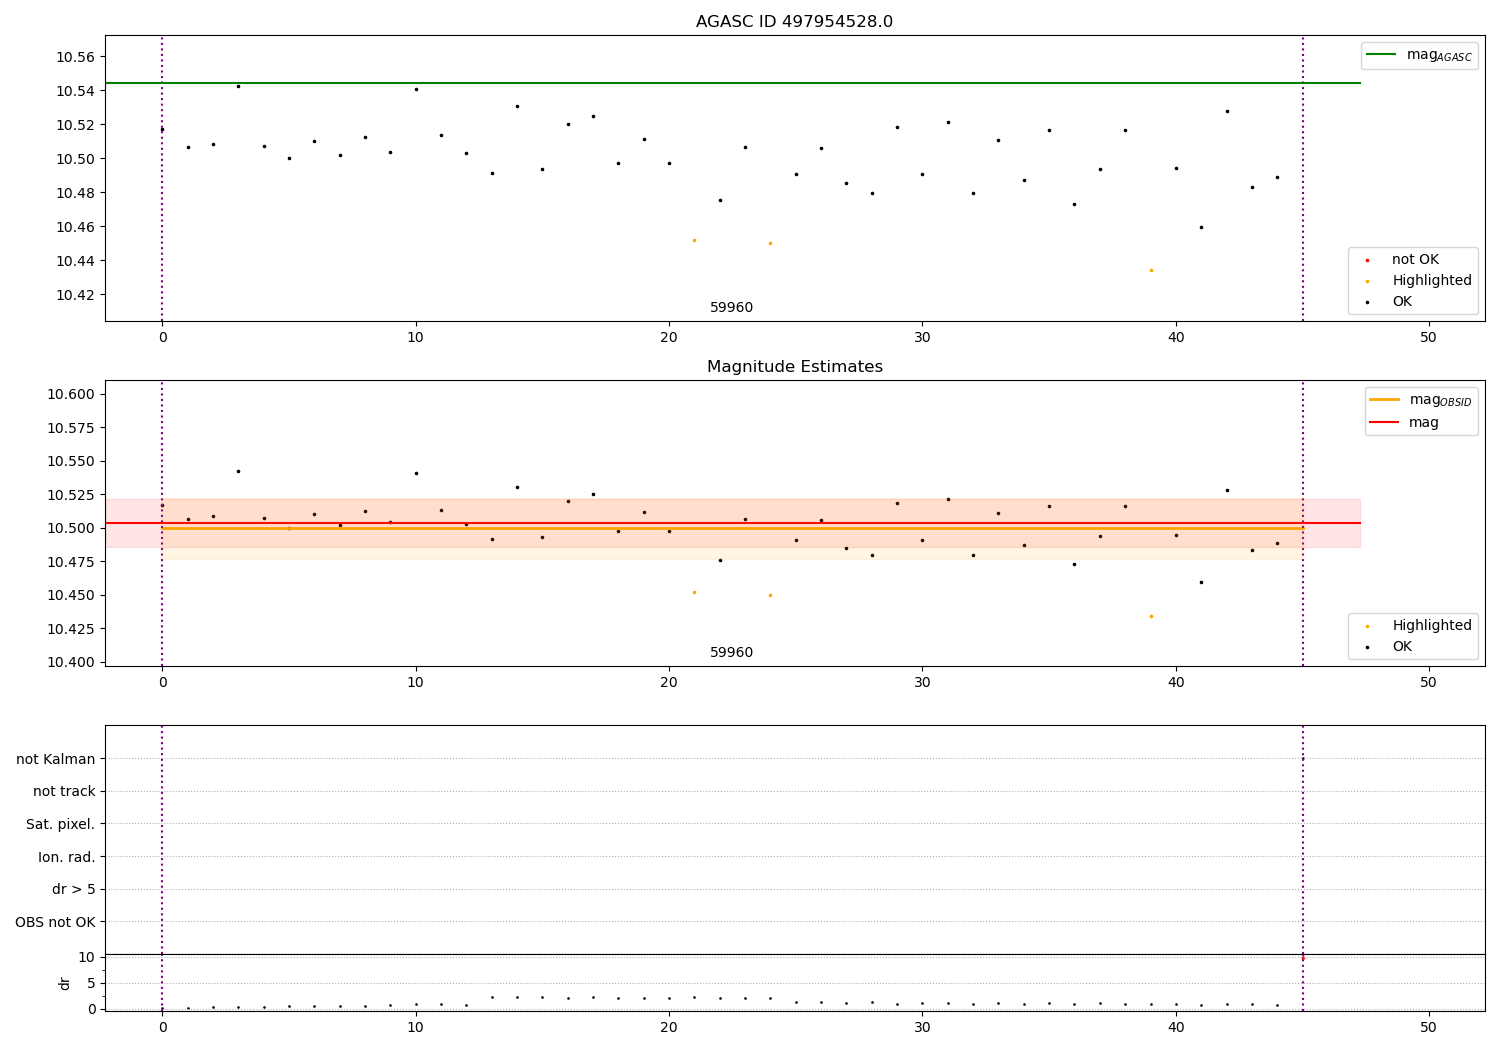Click the x-axis tick '20' of top plot
The image size is (1500, 1050).
[x=669, y=338]
